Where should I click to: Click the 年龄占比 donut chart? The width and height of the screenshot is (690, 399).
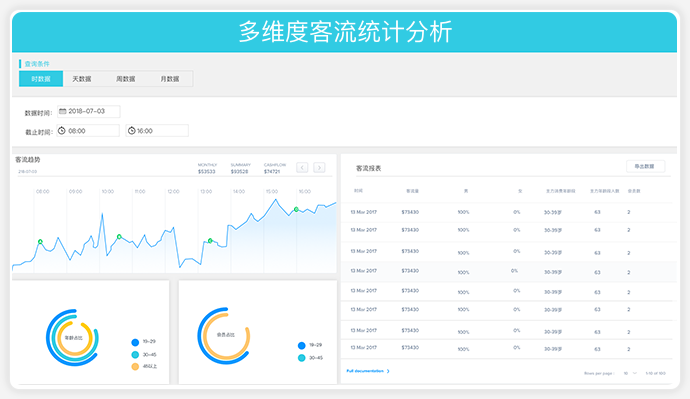(73, 337)
